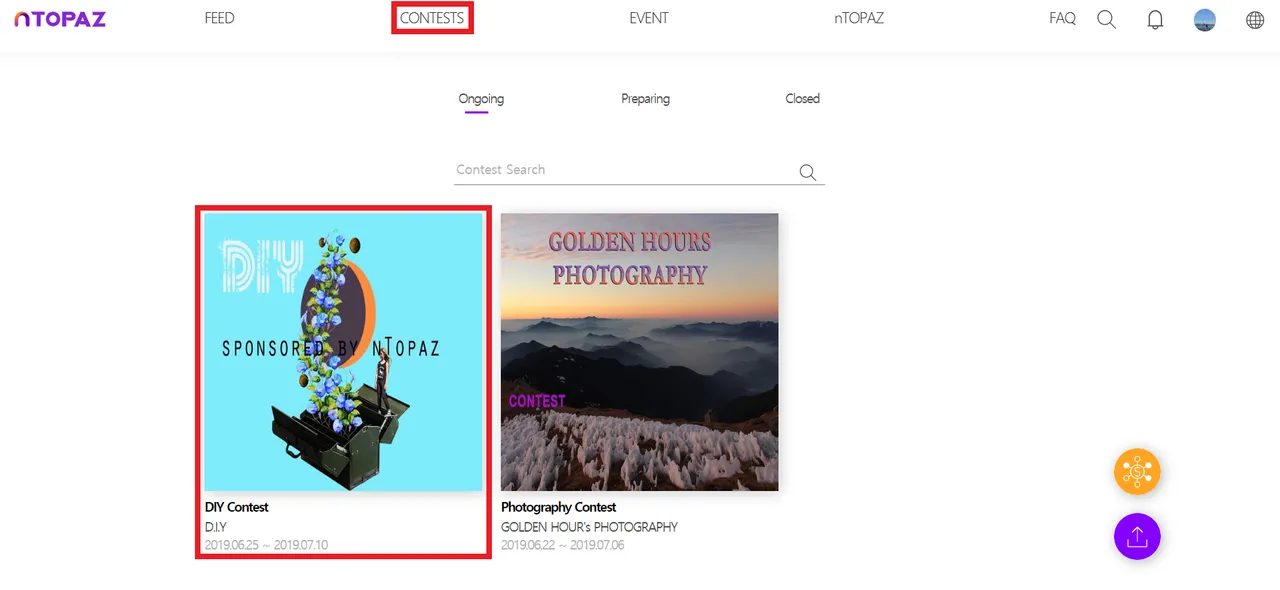
Task: Click the date 2019.06.25 ~ 2019.07.10
Action: [266, 545]
